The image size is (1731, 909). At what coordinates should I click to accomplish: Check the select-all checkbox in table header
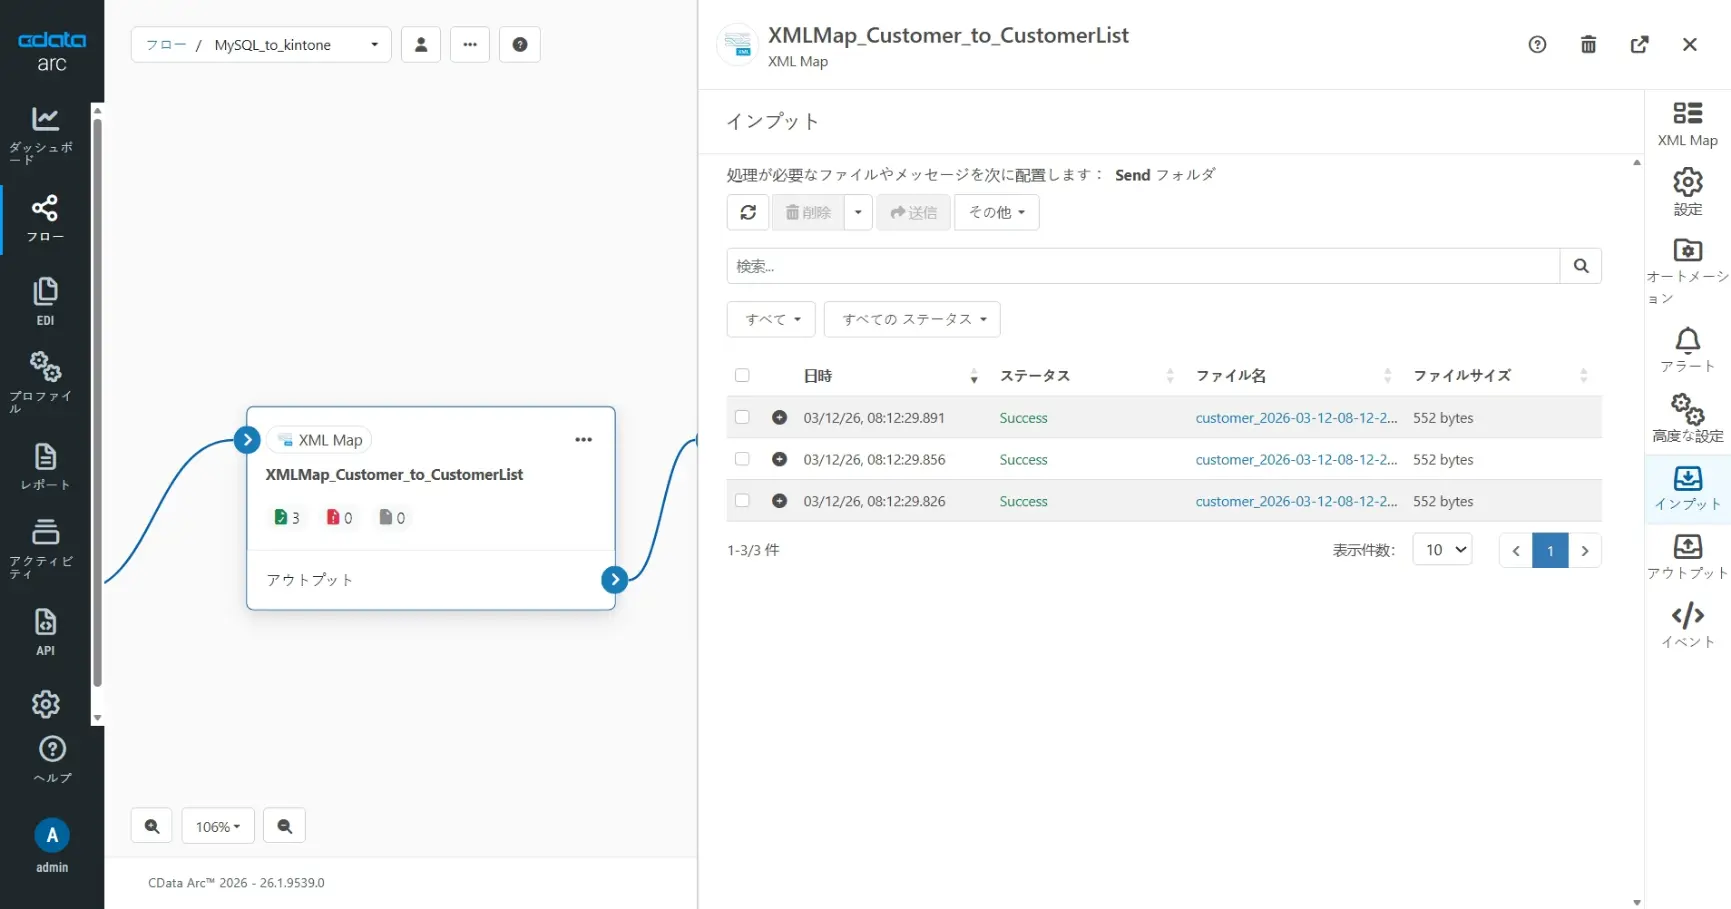(x=742, y=376)
